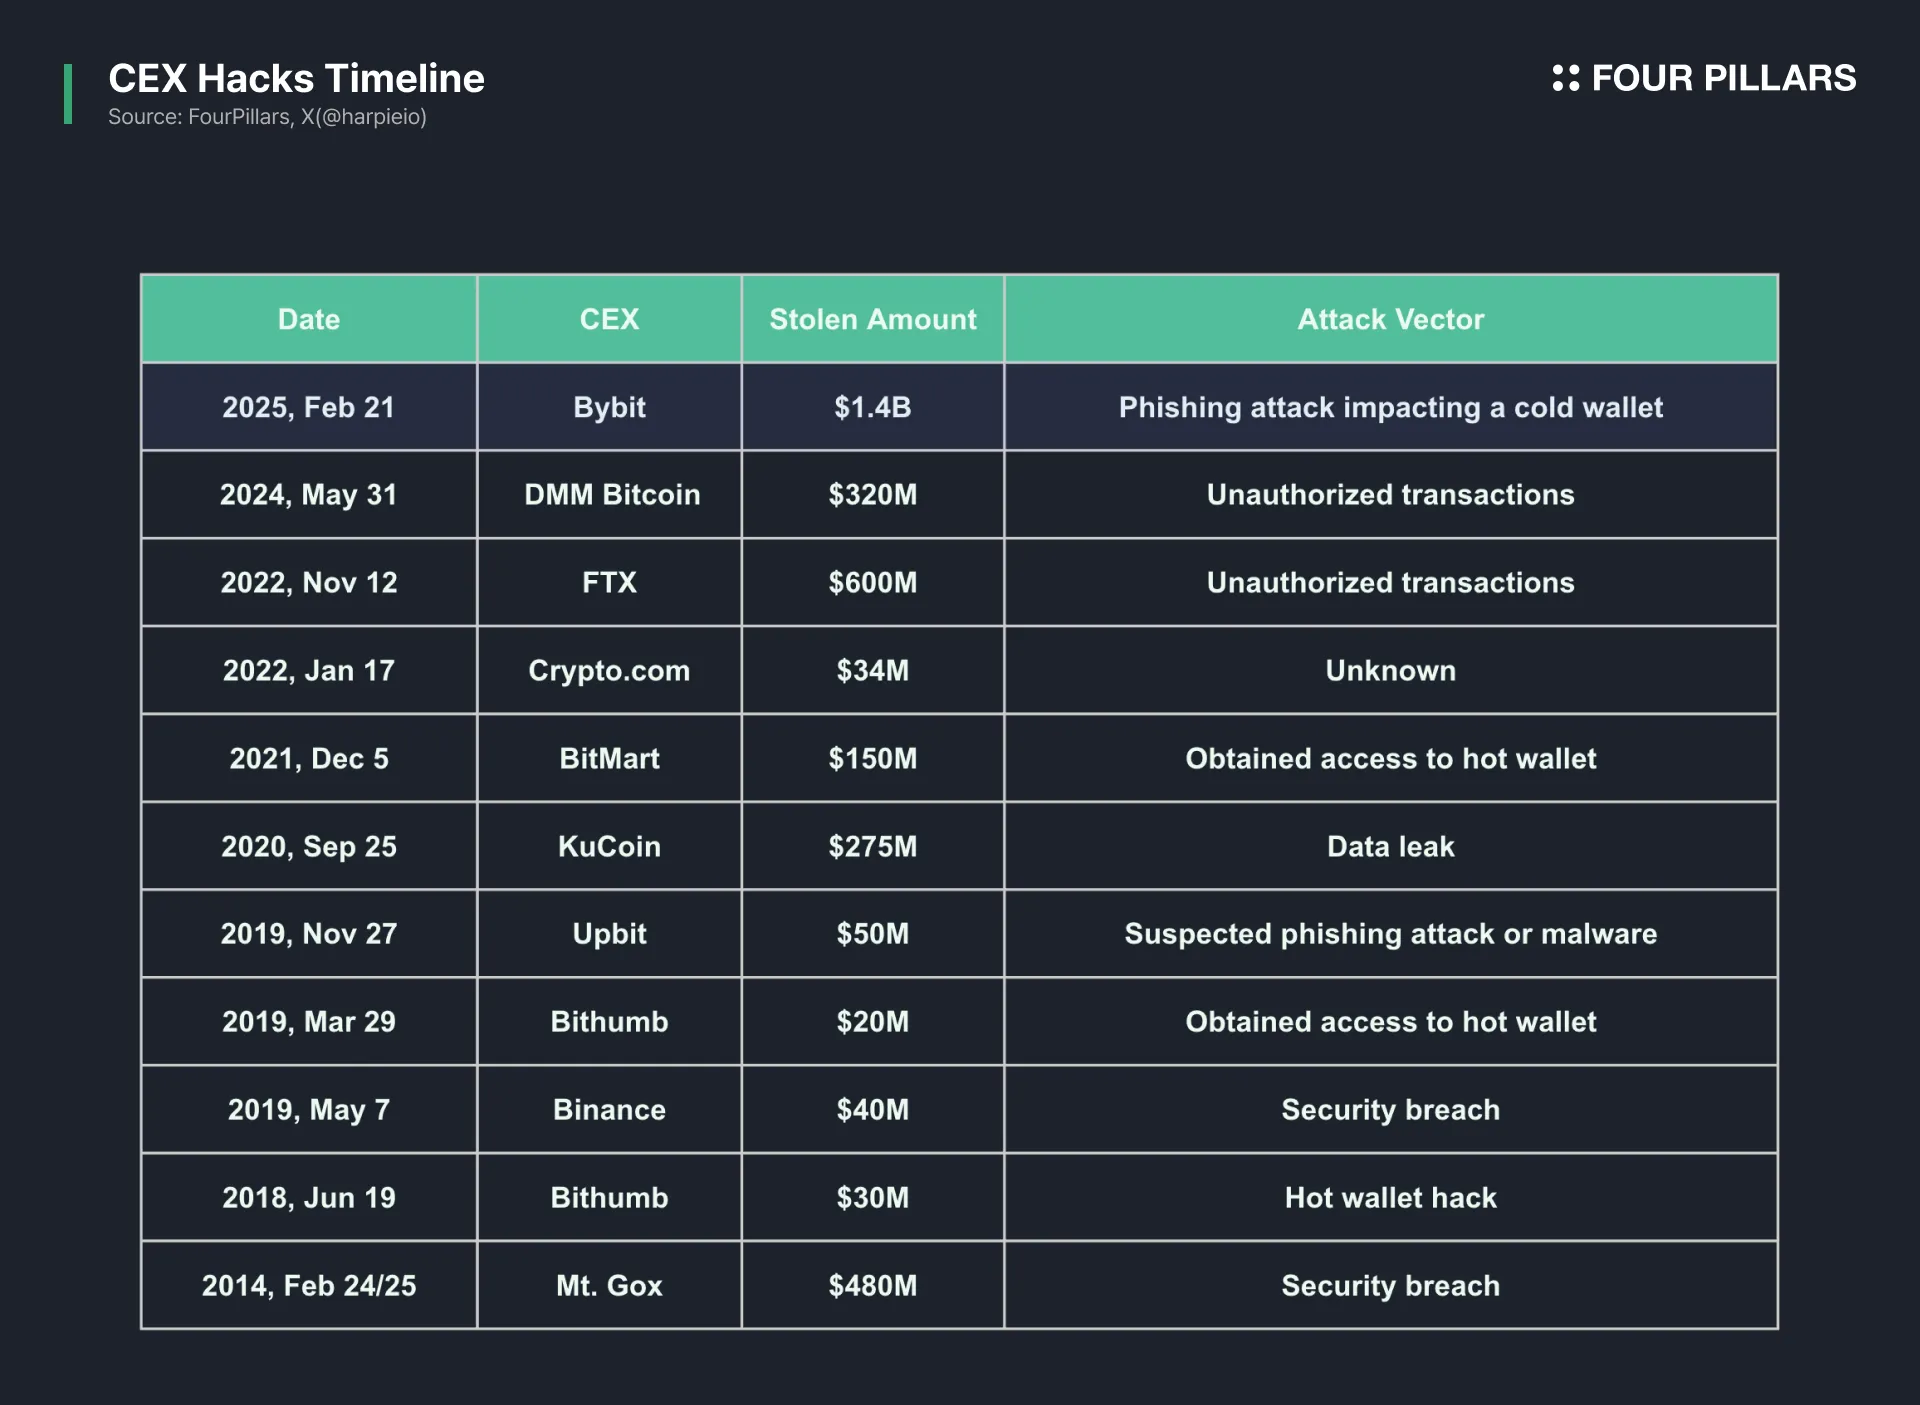Open the Source: FourPillars, X(@harpieio) credit
Viewport: 1920px width, 1405px height.
click(267, 117)
